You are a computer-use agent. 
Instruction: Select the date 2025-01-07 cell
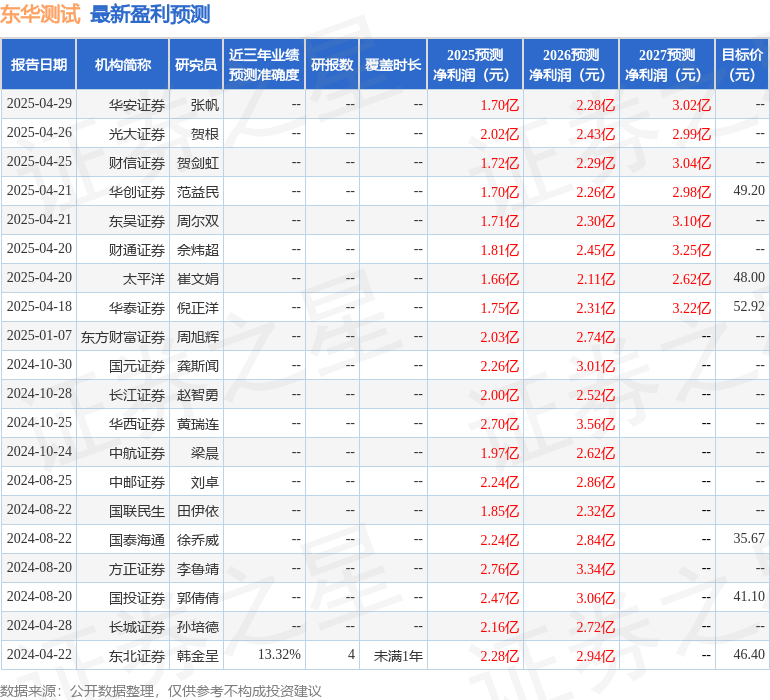pyautogui.click(x=39, y=336)
